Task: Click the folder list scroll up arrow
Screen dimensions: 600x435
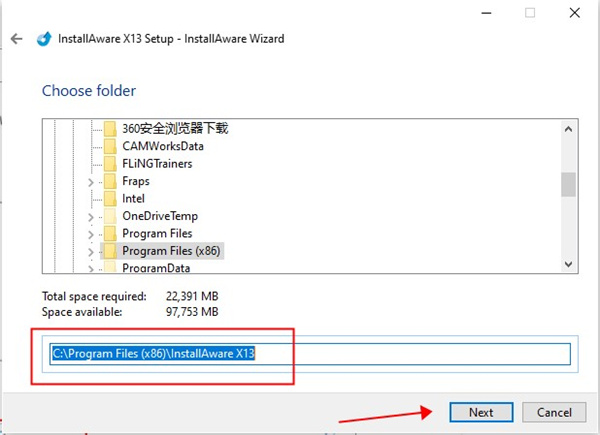Action: pos(569,129)
